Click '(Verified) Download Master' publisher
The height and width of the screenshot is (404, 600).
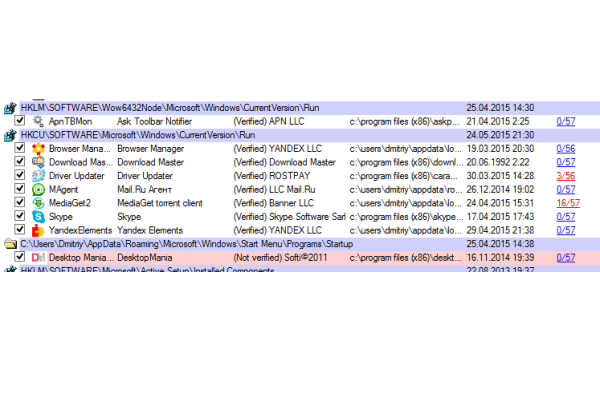[284, 162]
